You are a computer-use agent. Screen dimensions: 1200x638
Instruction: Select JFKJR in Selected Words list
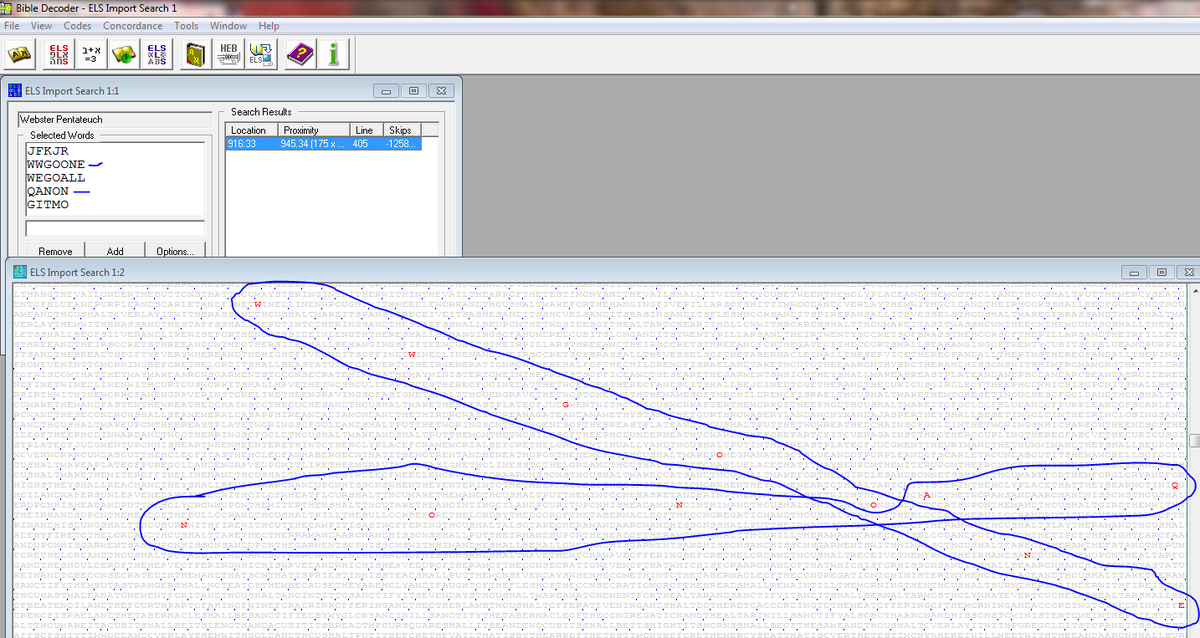[x=47, y=151]
